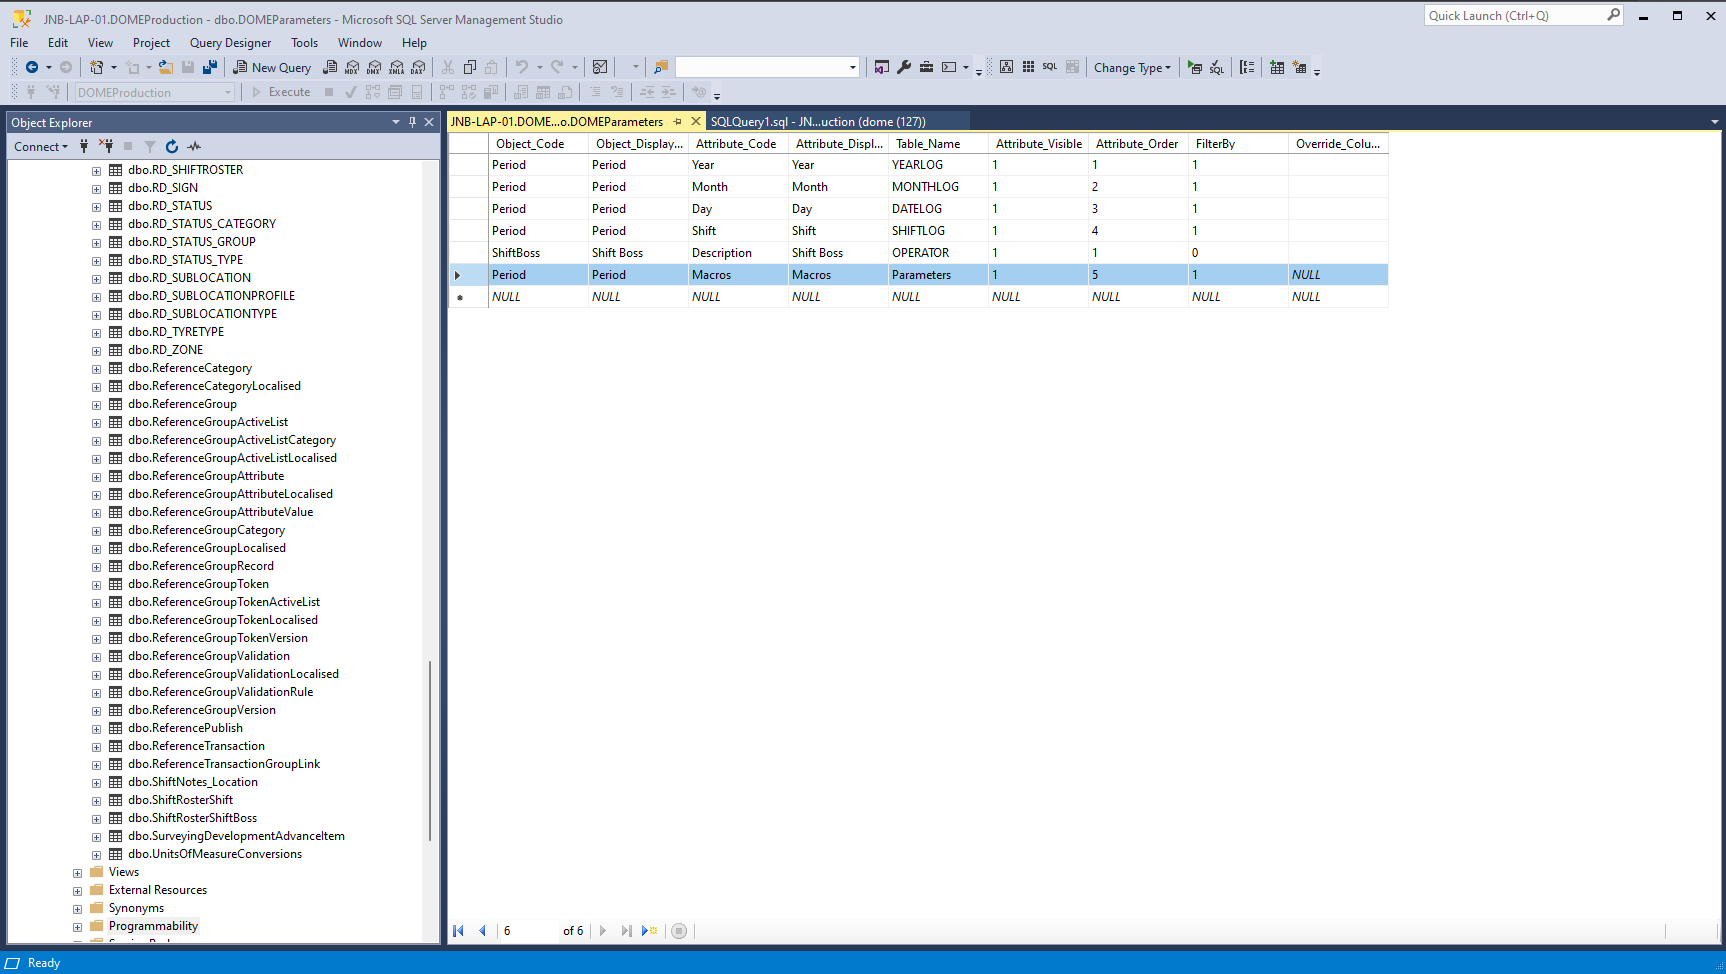Click the Activity Monitor icon in Object Explorer
This screenshot has height=974, width=1726.
(194, 147)
